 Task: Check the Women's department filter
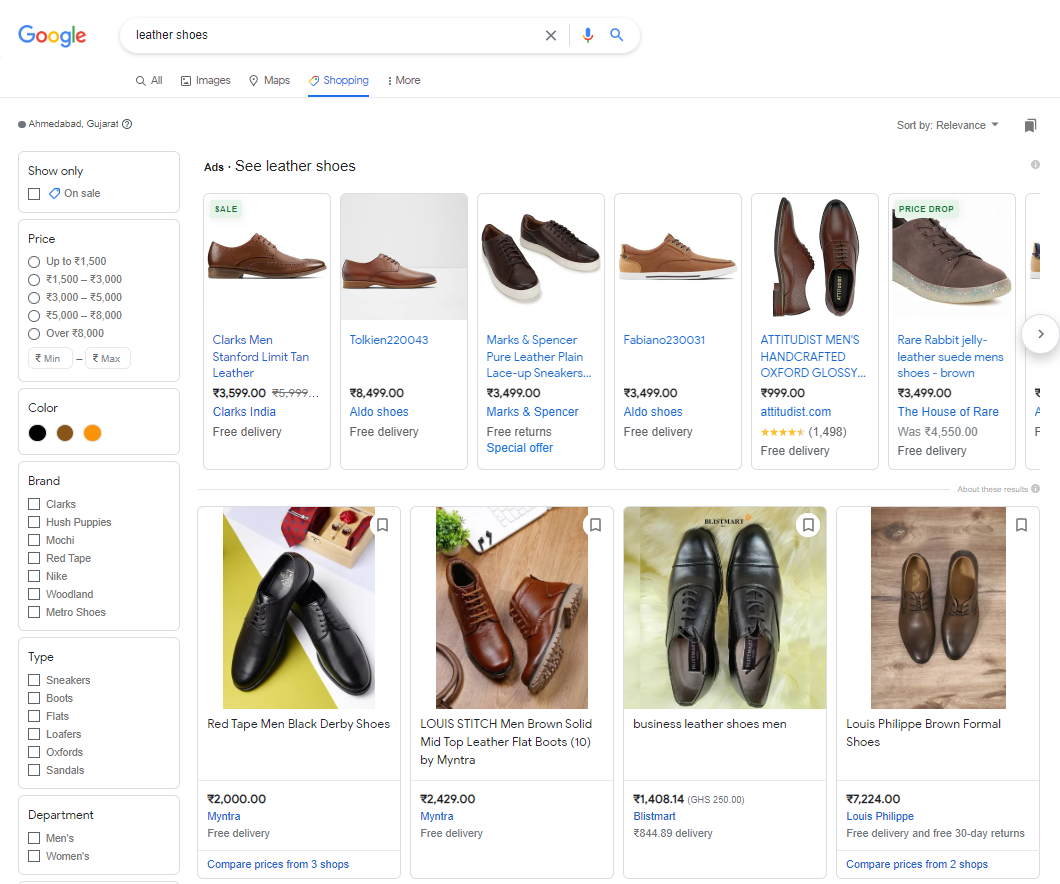click(34, 856)
